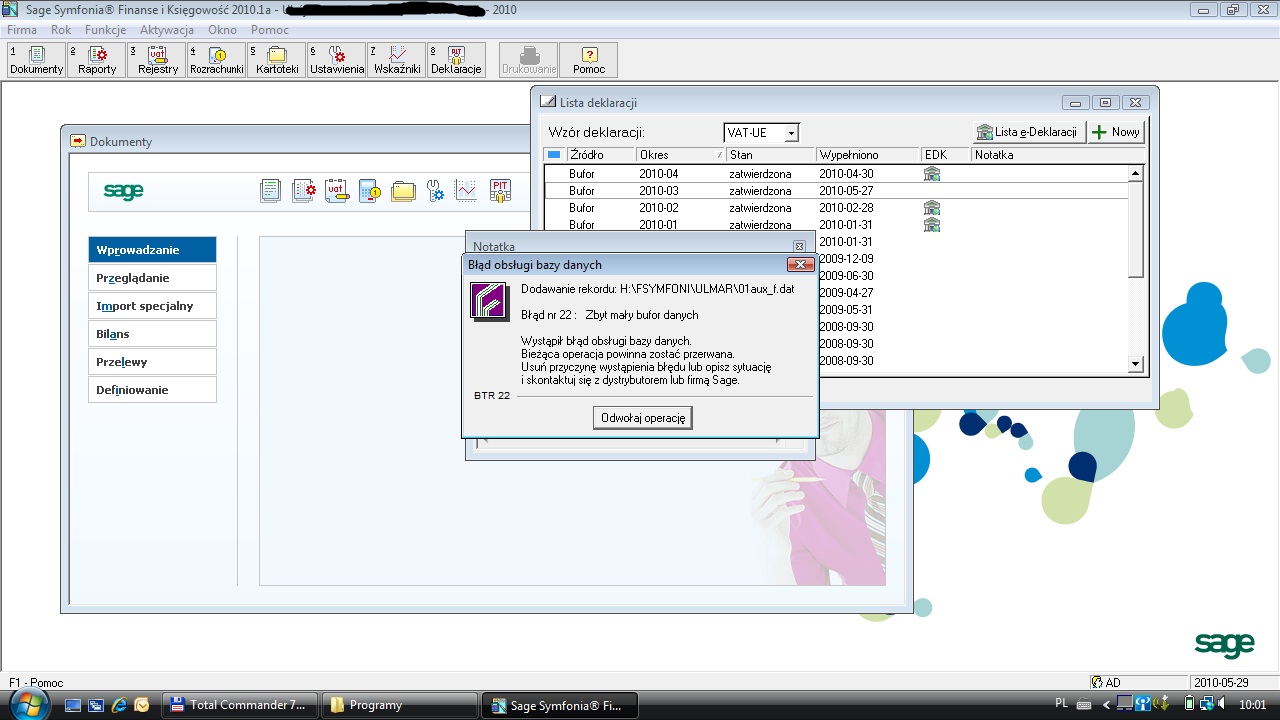Screen dimensions: 1280x720
Task: Click the 2009-06-30 filled date
Action: 846,276
